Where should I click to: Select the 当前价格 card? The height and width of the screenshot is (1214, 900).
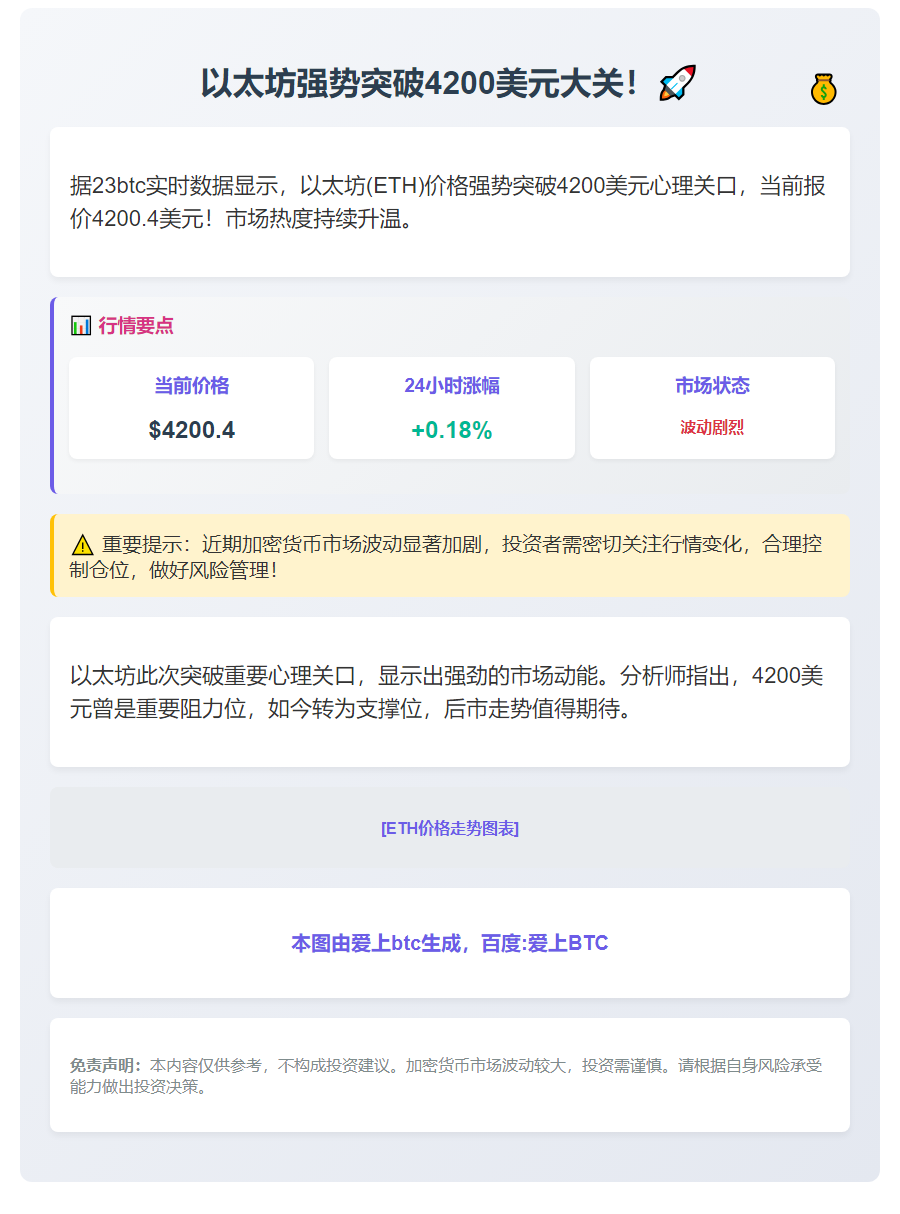pos(191,407)
